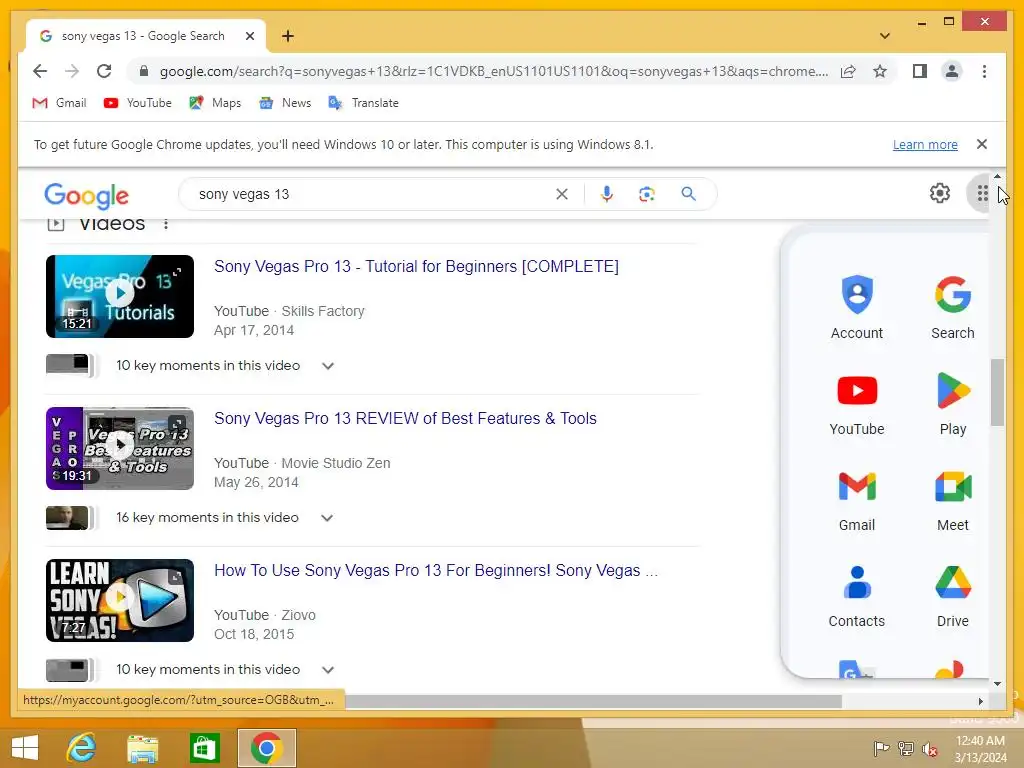
Task: Bookmark this page with the star icon
Action: pos(880,71)
